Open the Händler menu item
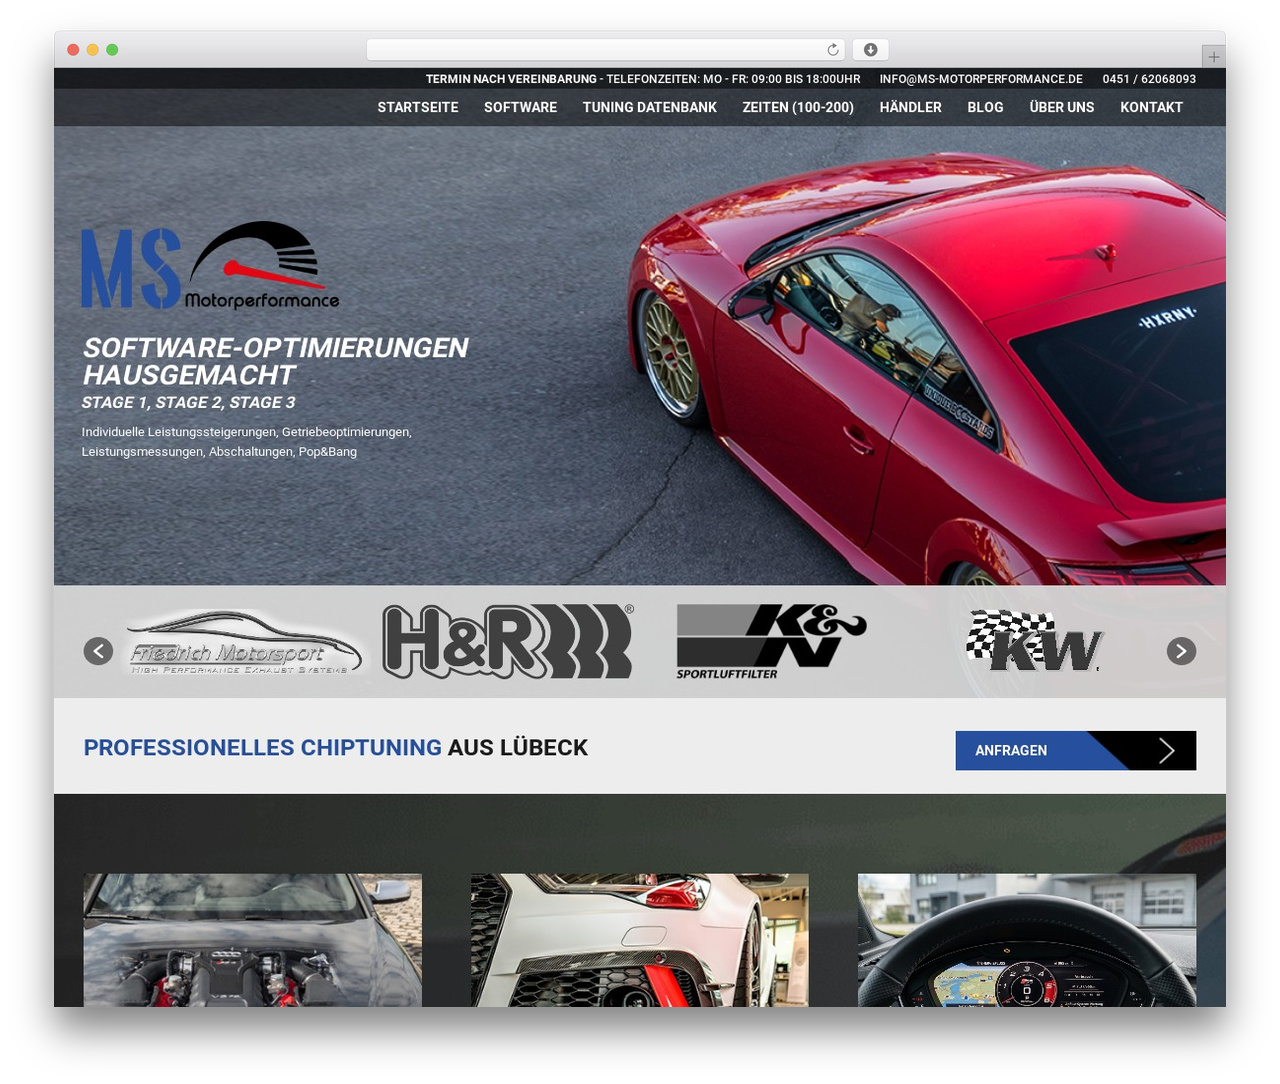This screenshot has height=1084, width=1280. (910, 107)
